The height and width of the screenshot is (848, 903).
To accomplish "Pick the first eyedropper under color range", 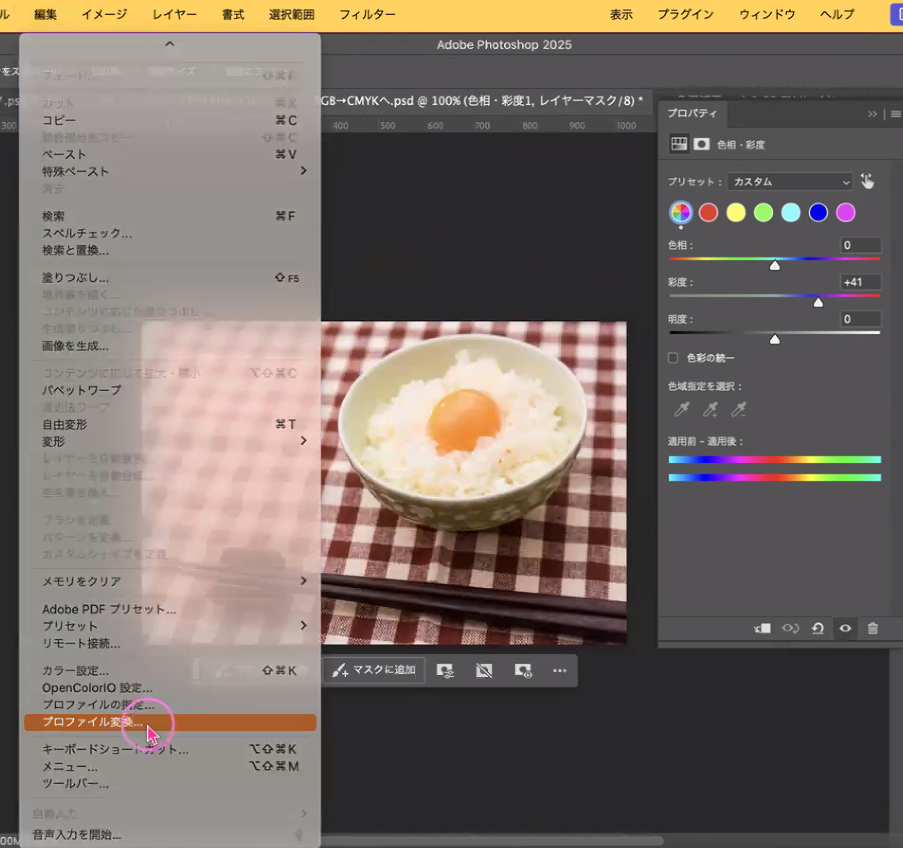I will (x=682, y=409).
